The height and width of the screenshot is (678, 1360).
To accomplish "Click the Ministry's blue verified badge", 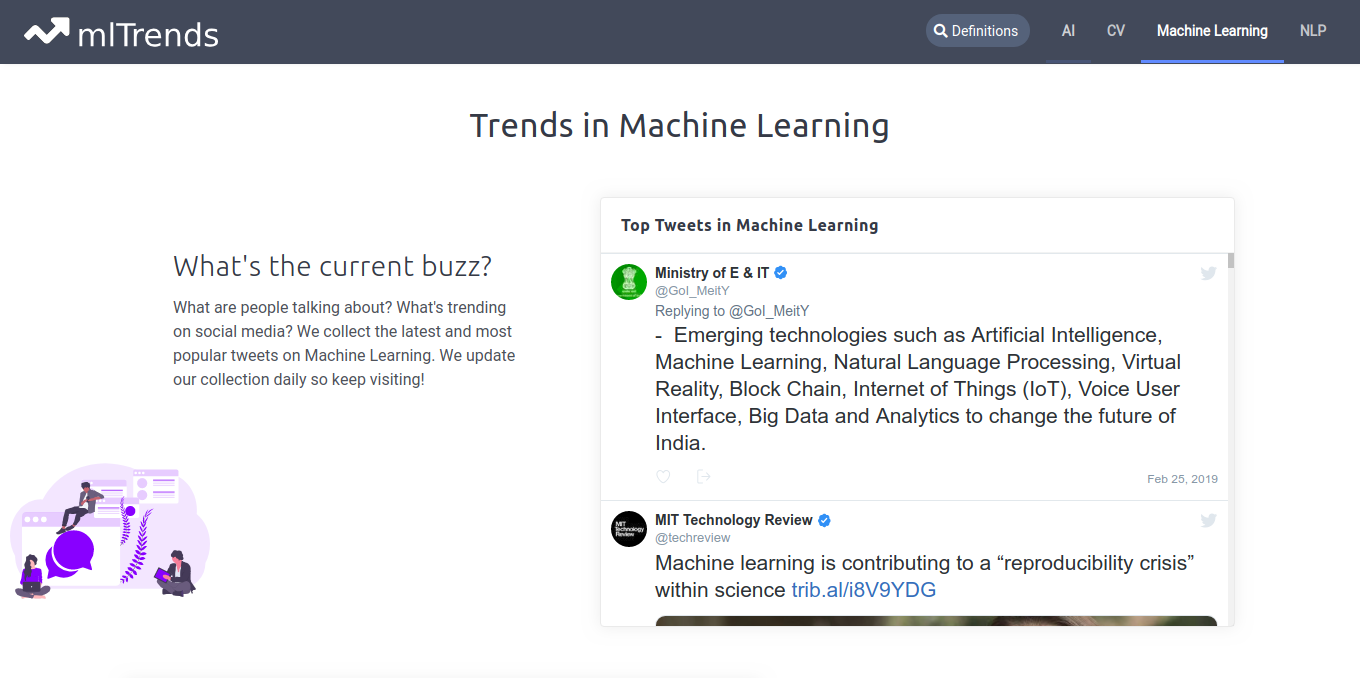I will (x=781, y=273).
